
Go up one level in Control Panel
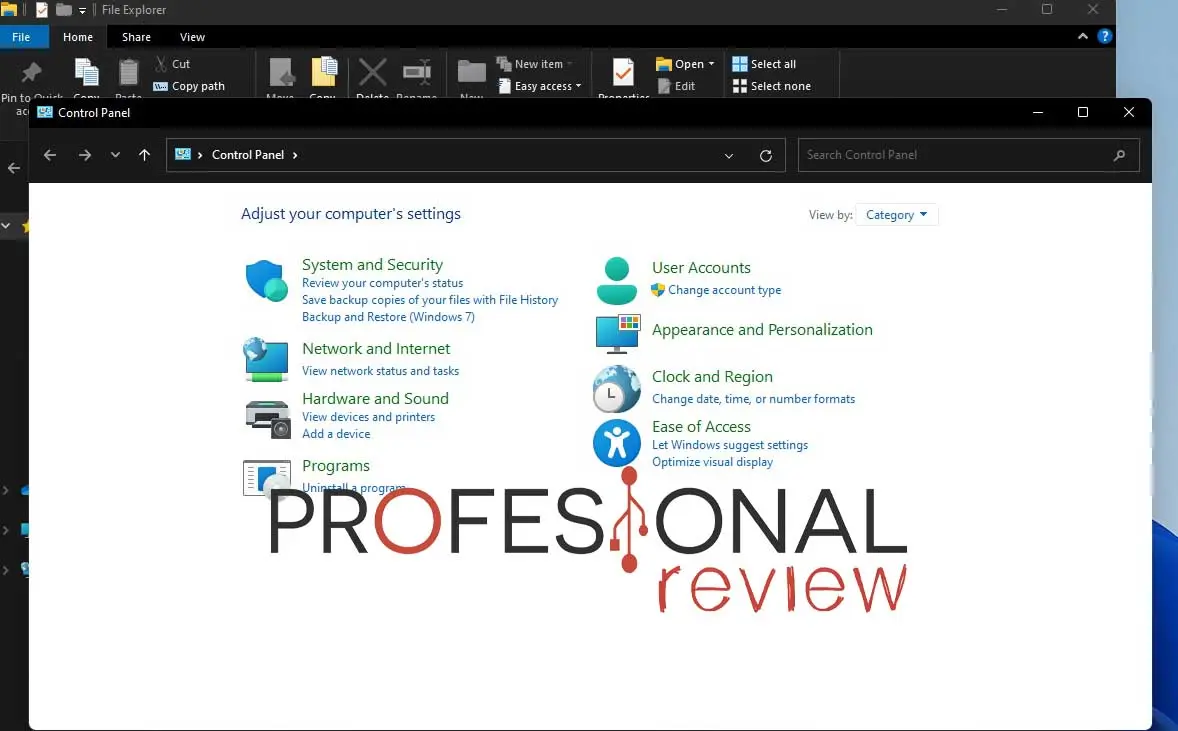(144, 155)
